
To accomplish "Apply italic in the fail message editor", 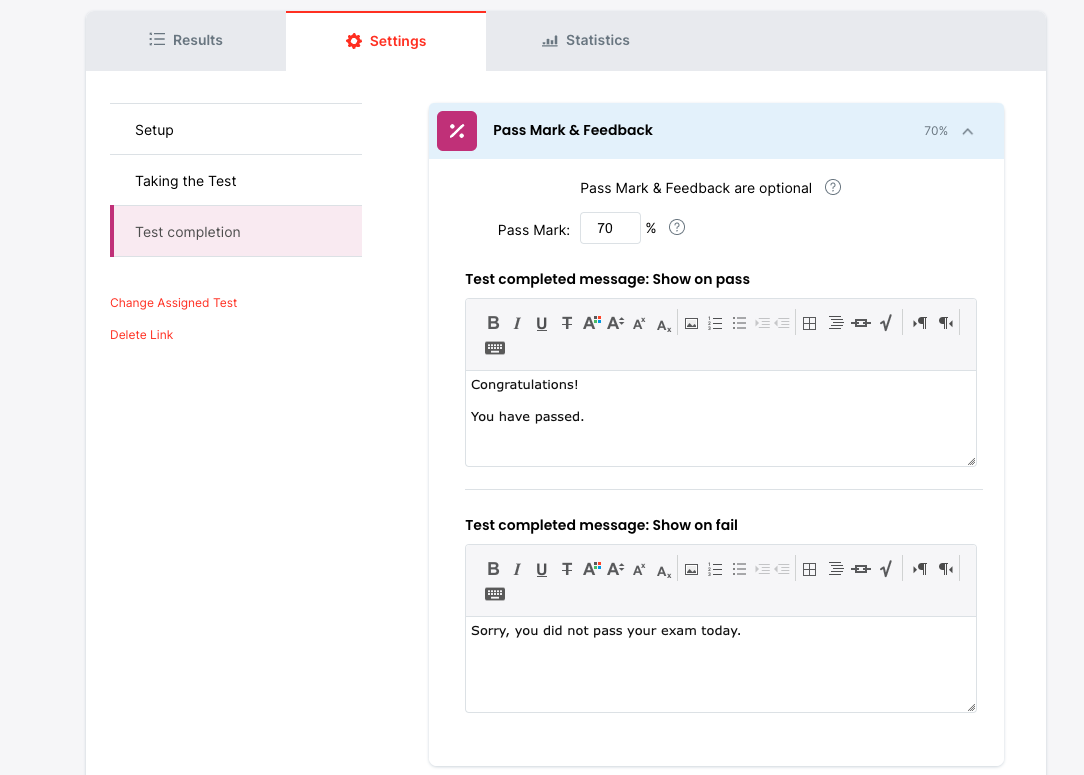I will point(517,569).
